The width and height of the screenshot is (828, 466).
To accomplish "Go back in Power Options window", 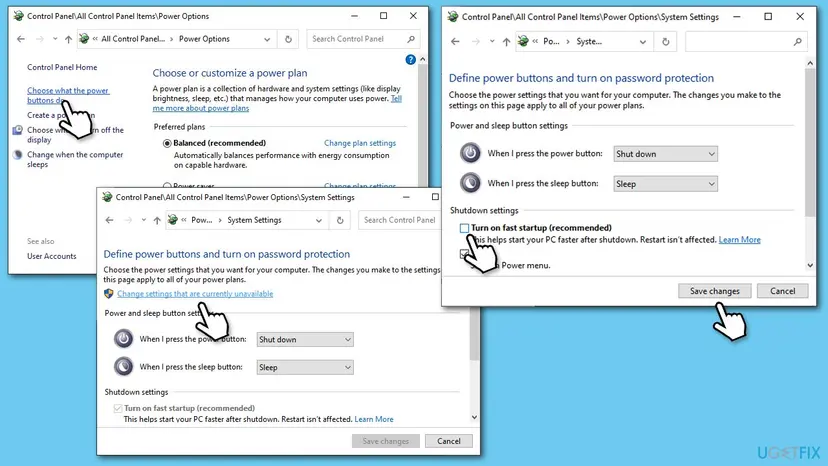I will (21, 39).
